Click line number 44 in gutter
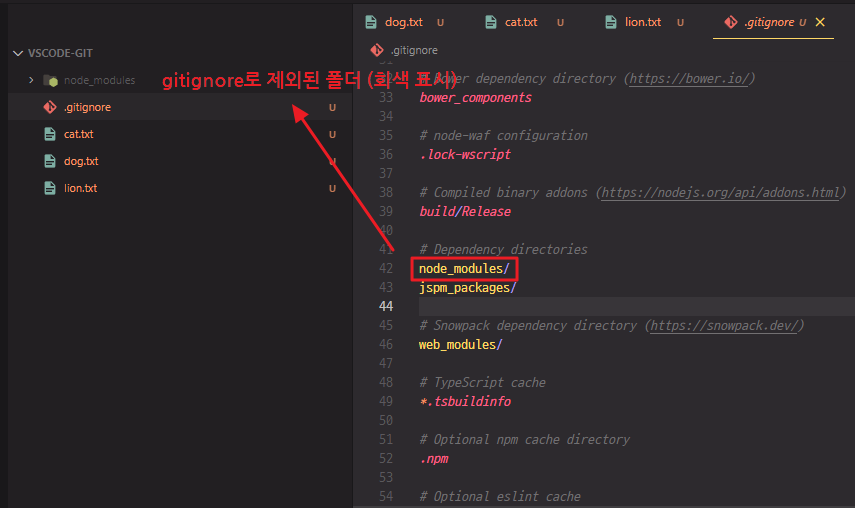The width and height of the screenshot is (855, 508). (386, 306)
